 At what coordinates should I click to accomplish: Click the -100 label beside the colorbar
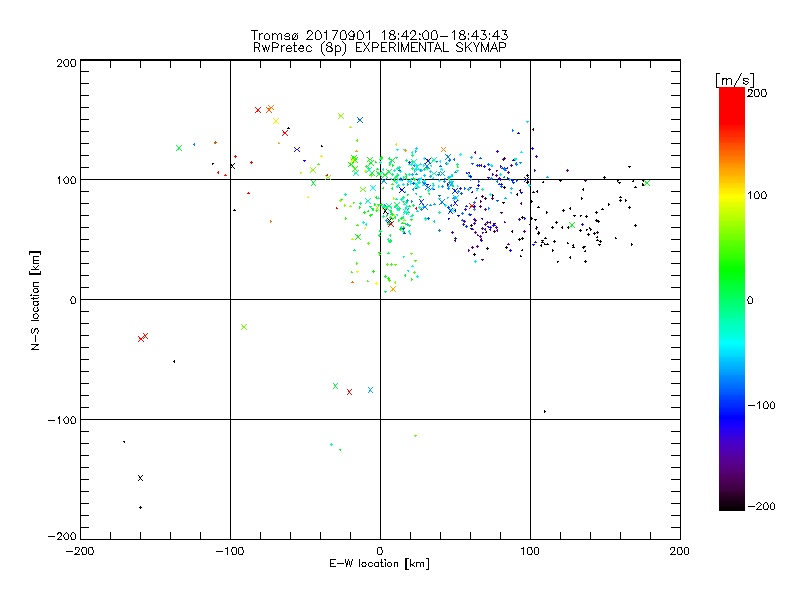(761, 405)
